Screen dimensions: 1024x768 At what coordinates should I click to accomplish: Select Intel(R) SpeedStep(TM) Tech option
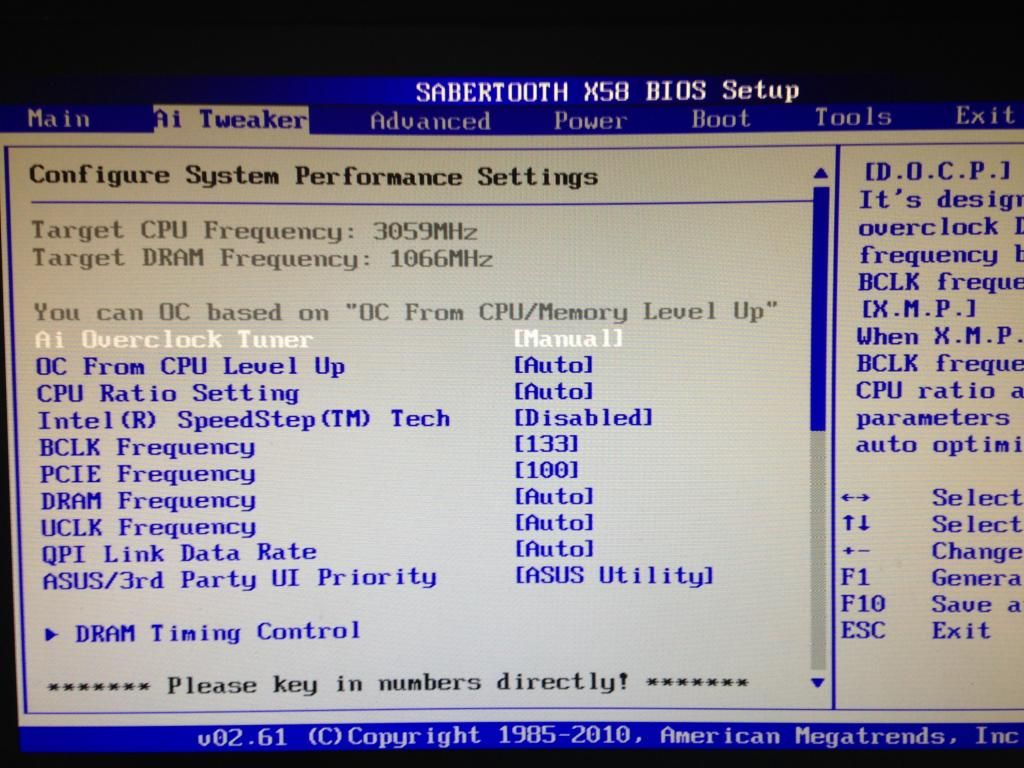tap(244, 419)
